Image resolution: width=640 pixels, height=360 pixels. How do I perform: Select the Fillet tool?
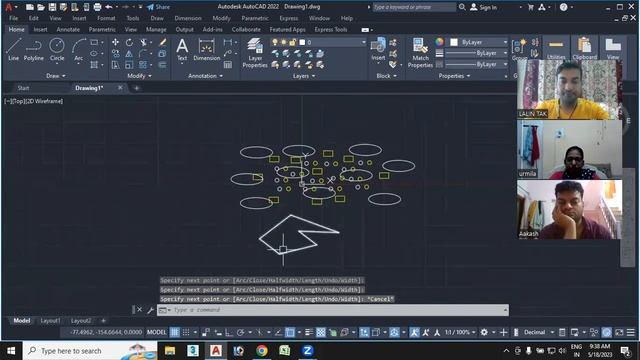click(x=143, y=53)
